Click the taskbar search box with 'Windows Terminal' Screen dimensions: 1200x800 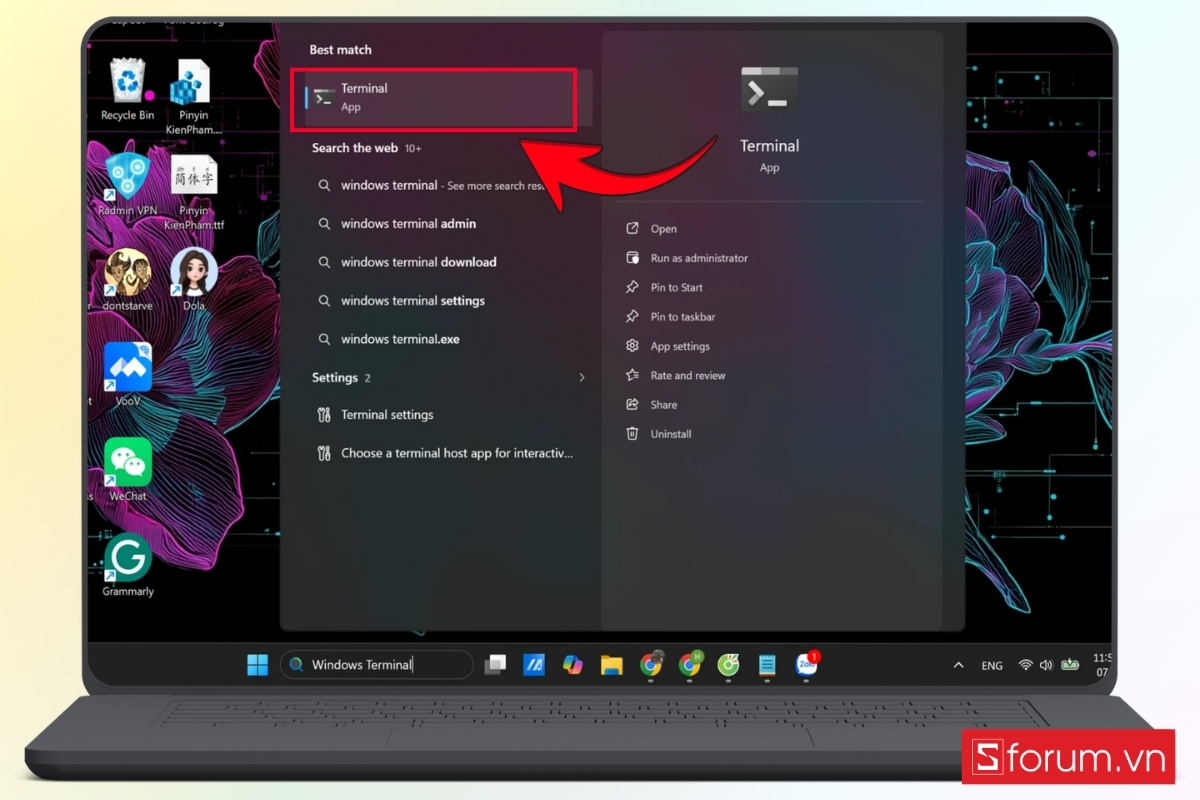[376, 665]
